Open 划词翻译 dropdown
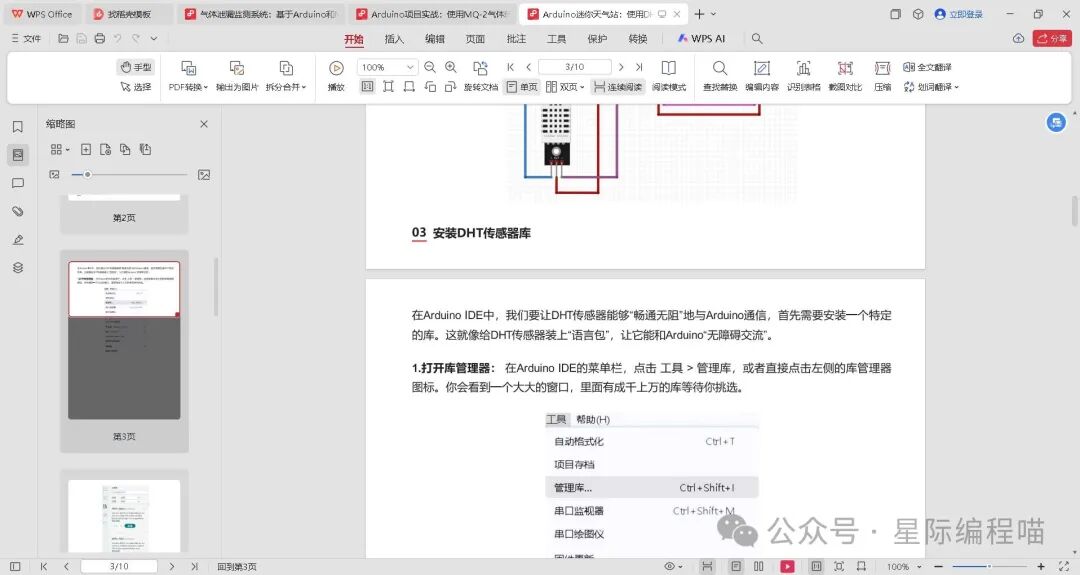 click(931, 87)
